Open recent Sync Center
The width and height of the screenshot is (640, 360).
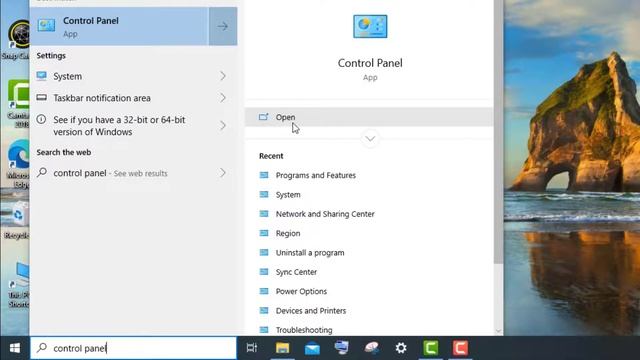tap(296, 272)
